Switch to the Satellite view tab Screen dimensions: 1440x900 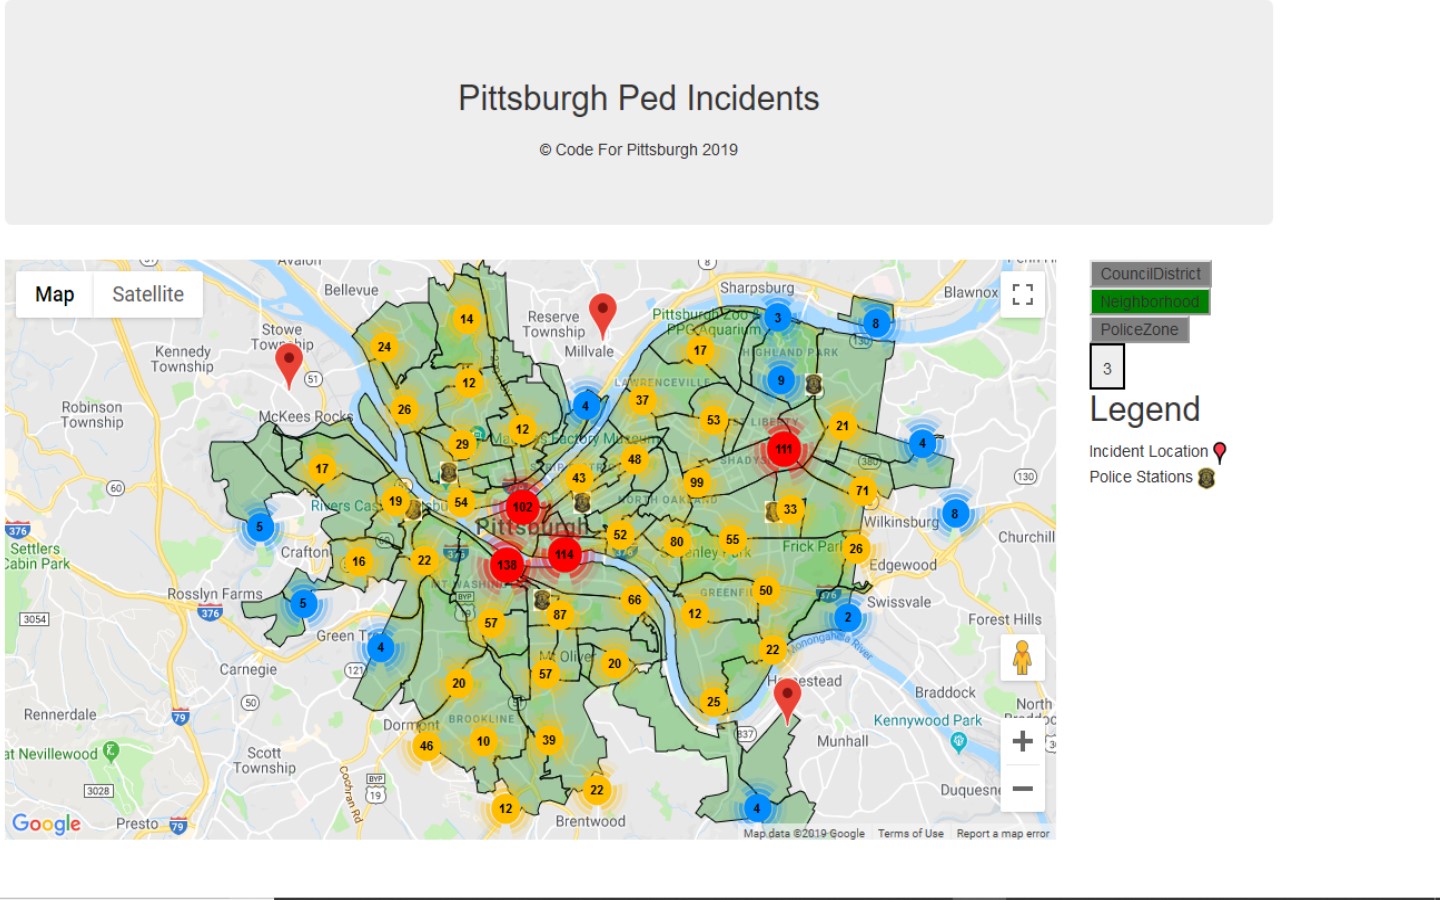pyautogui.click(x=148, y=294)
